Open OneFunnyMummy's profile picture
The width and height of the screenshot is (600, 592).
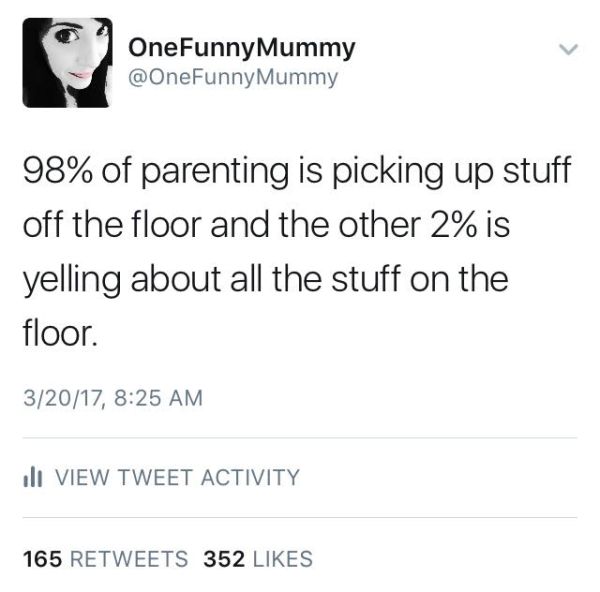(65, 62)
